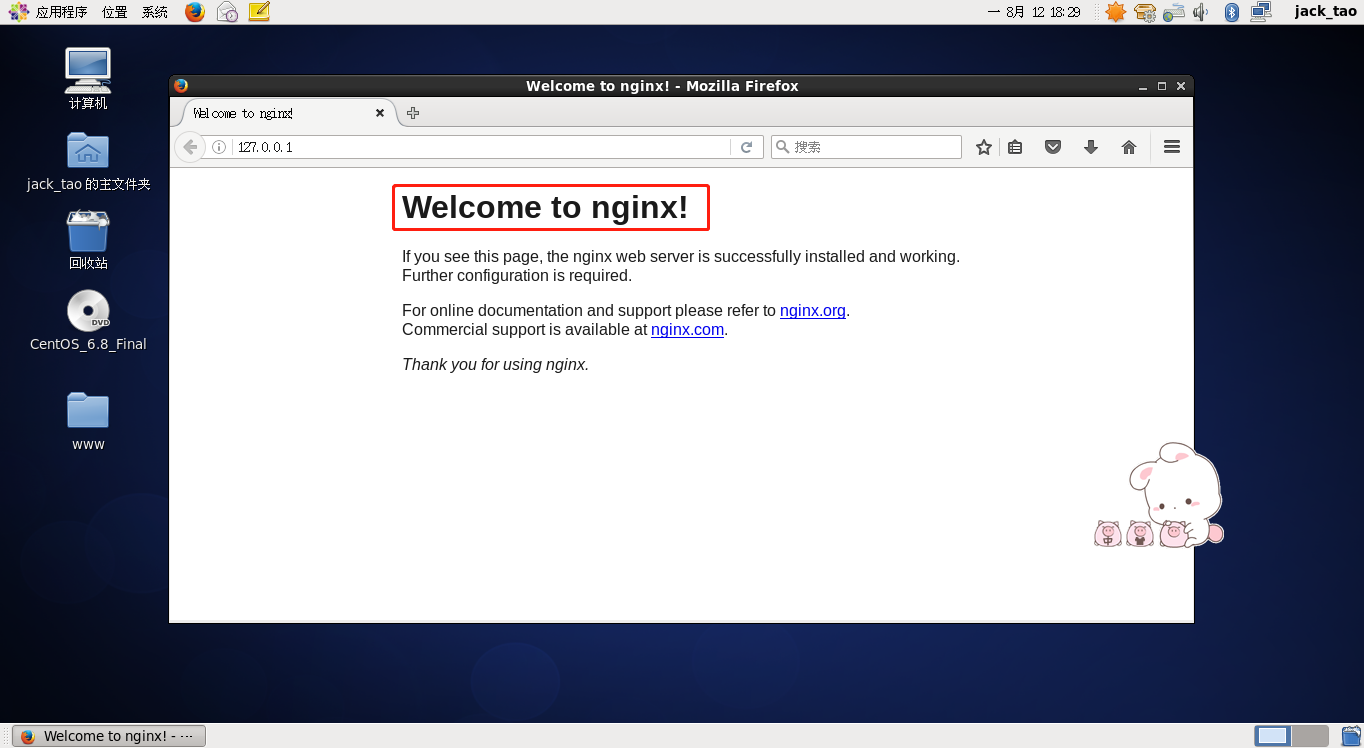Click the tray icon left of the speaker
Screen dimensions: 1364x748
(x=1174, y=12)
